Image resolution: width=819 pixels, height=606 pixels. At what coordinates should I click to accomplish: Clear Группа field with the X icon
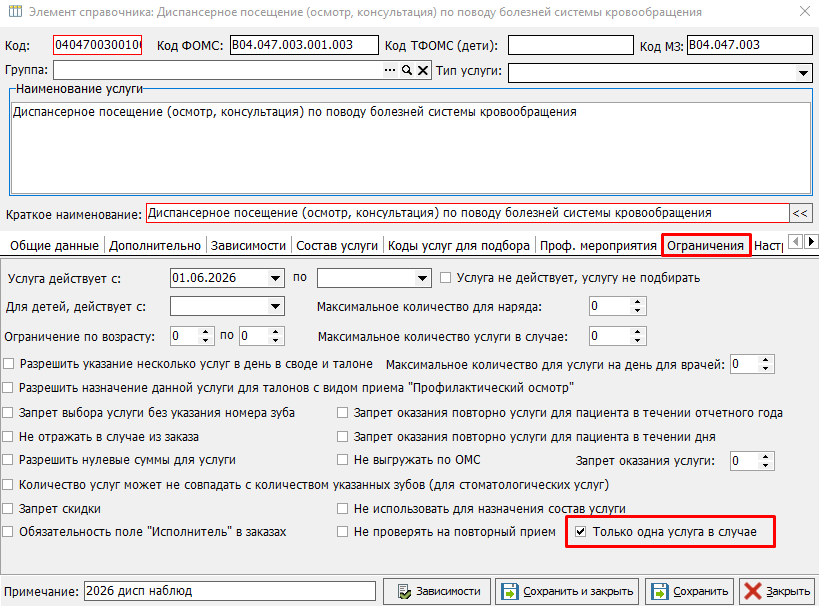(423, 70)
